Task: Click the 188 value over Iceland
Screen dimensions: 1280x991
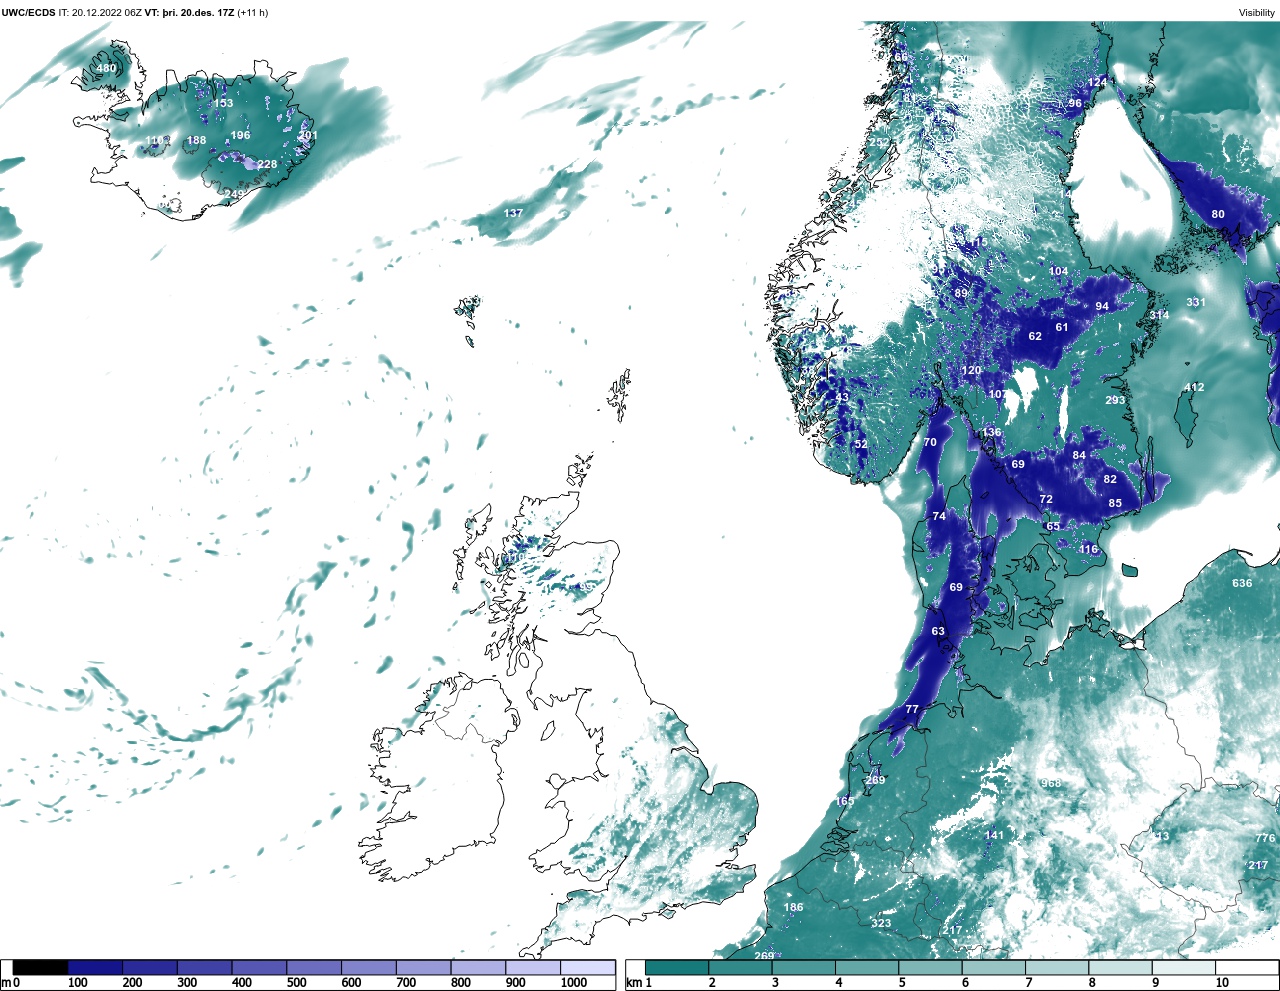Action: pyautogui.click(x=197, y=140)
